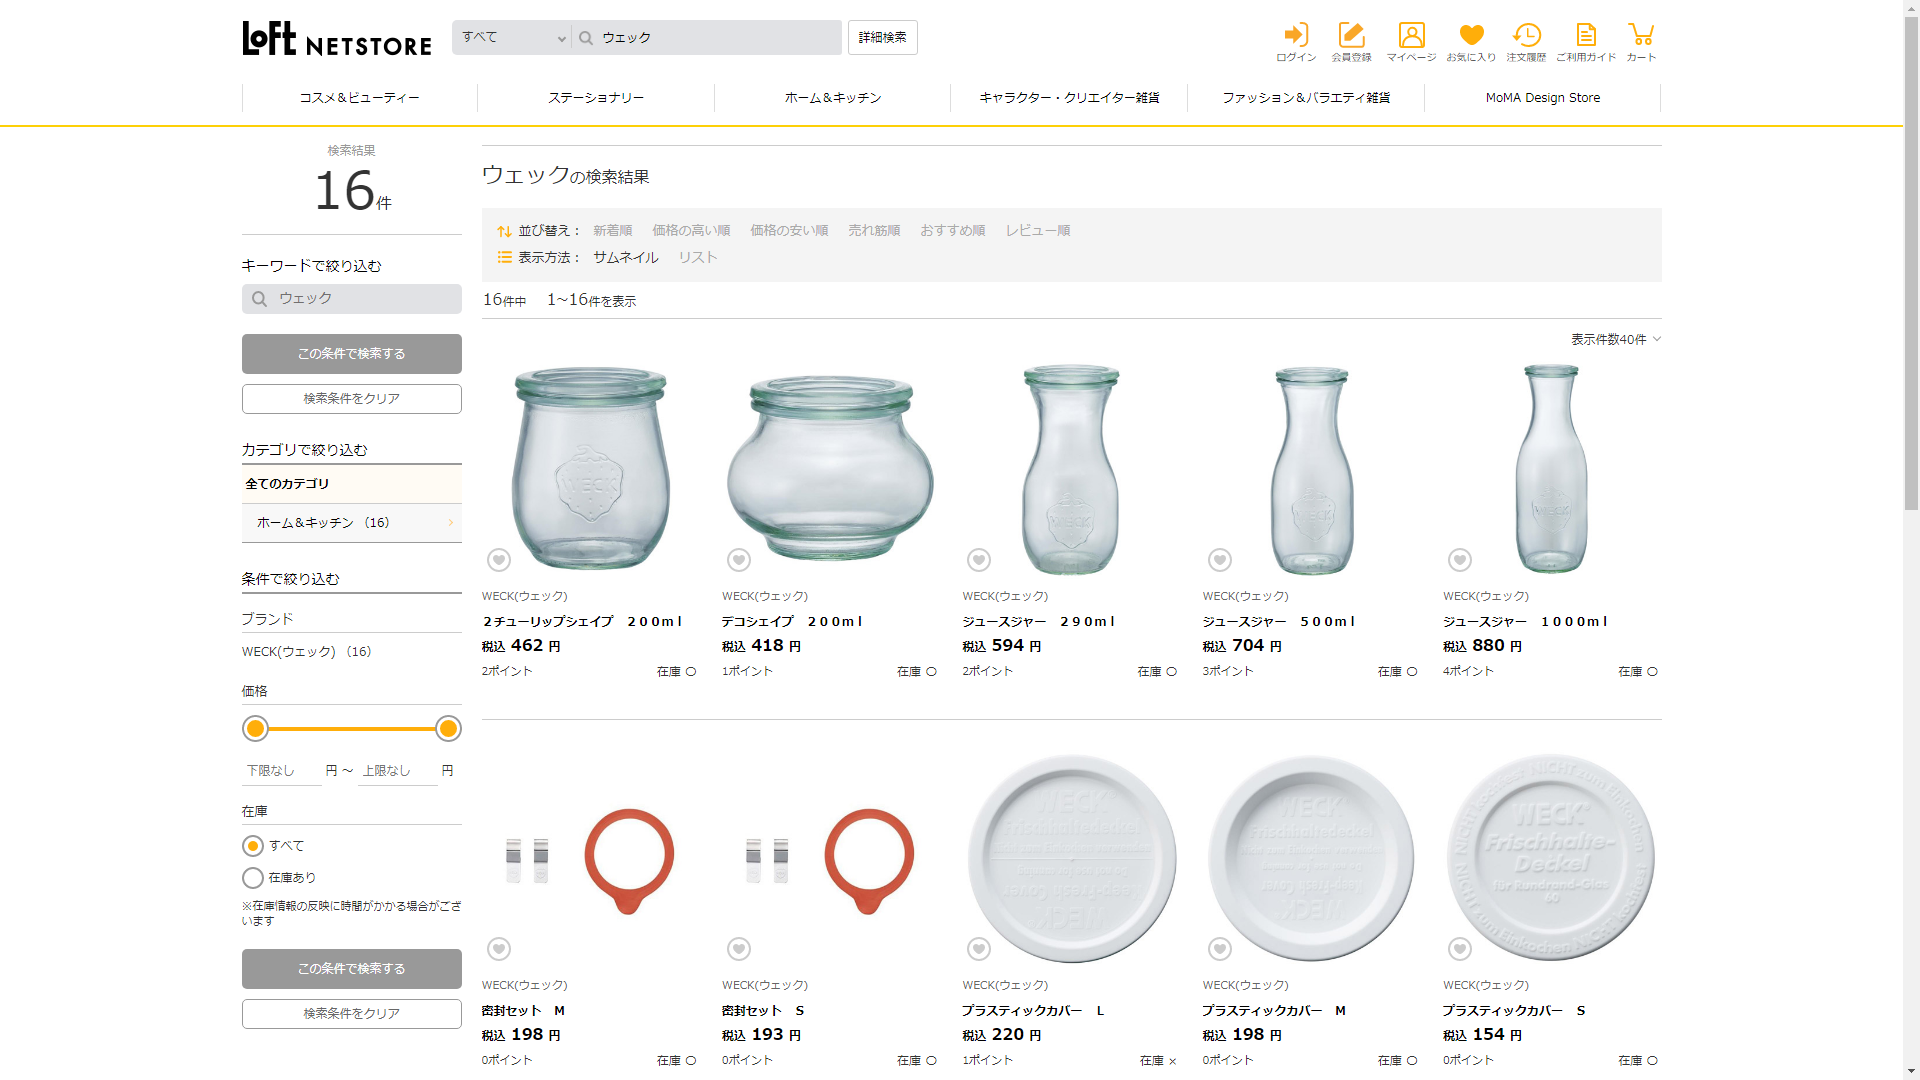The height and width of the screenshot is (1080, 1920).
Task: Open the My Page (マイページ) icon
Action: 1411,41
